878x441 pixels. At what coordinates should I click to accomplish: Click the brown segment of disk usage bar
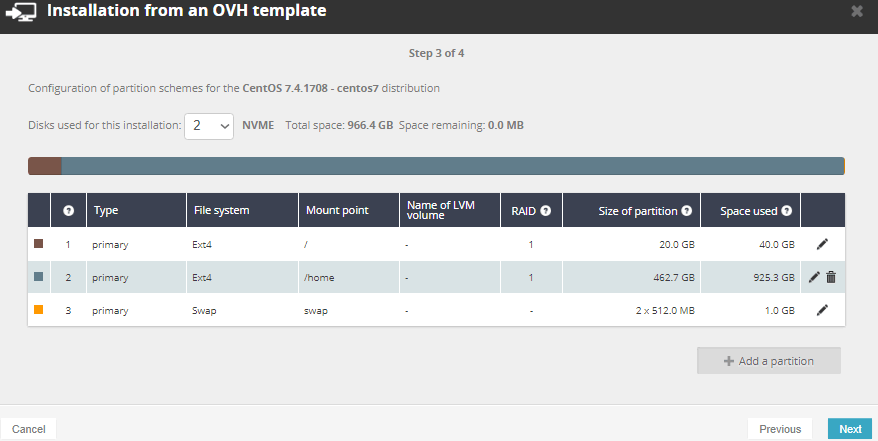(x=45, y=166)
